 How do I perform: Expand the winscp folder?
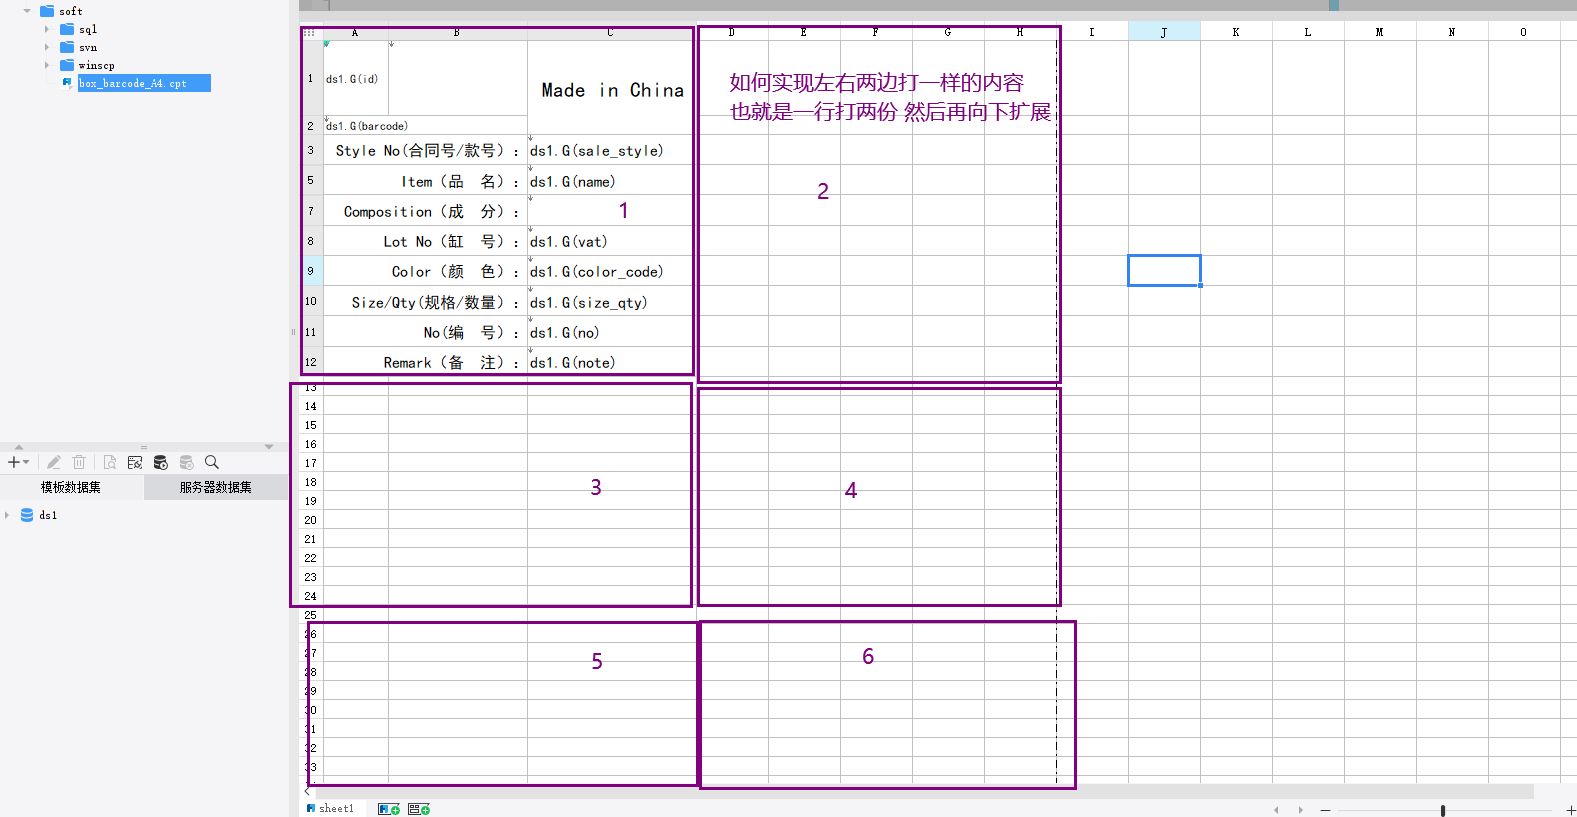47,66
